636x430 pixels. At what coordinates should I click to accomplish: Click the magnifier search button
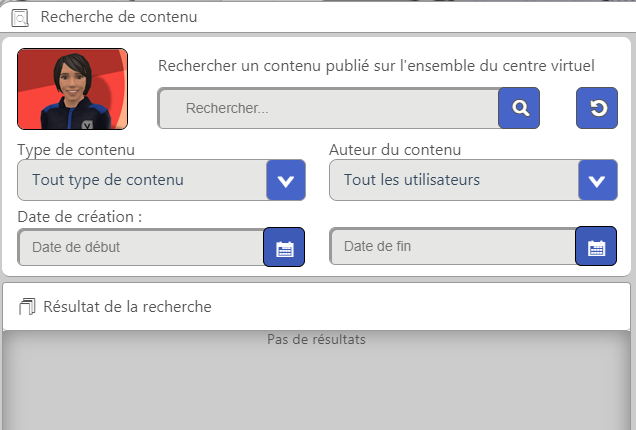pyautogui.click(x=519, y=108)
